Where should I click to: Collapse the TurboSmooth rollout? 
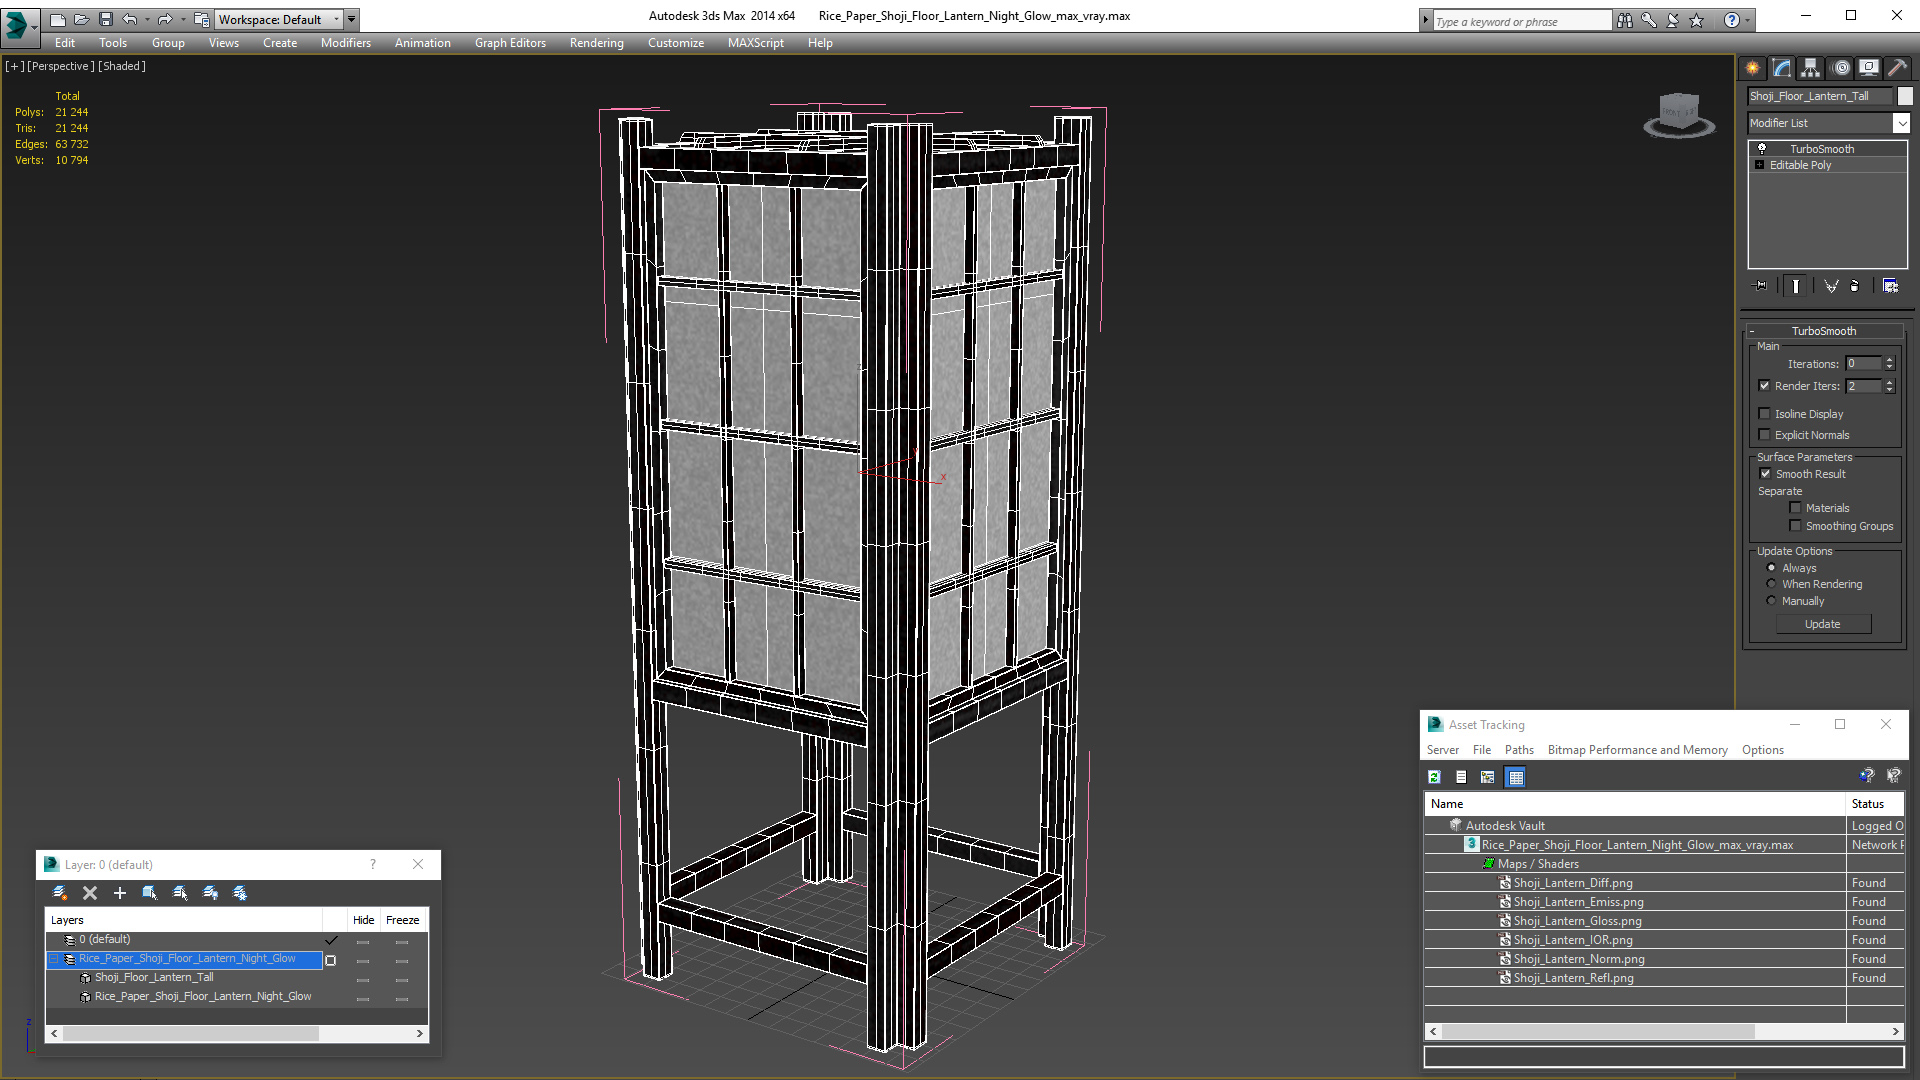point(1752,331)
